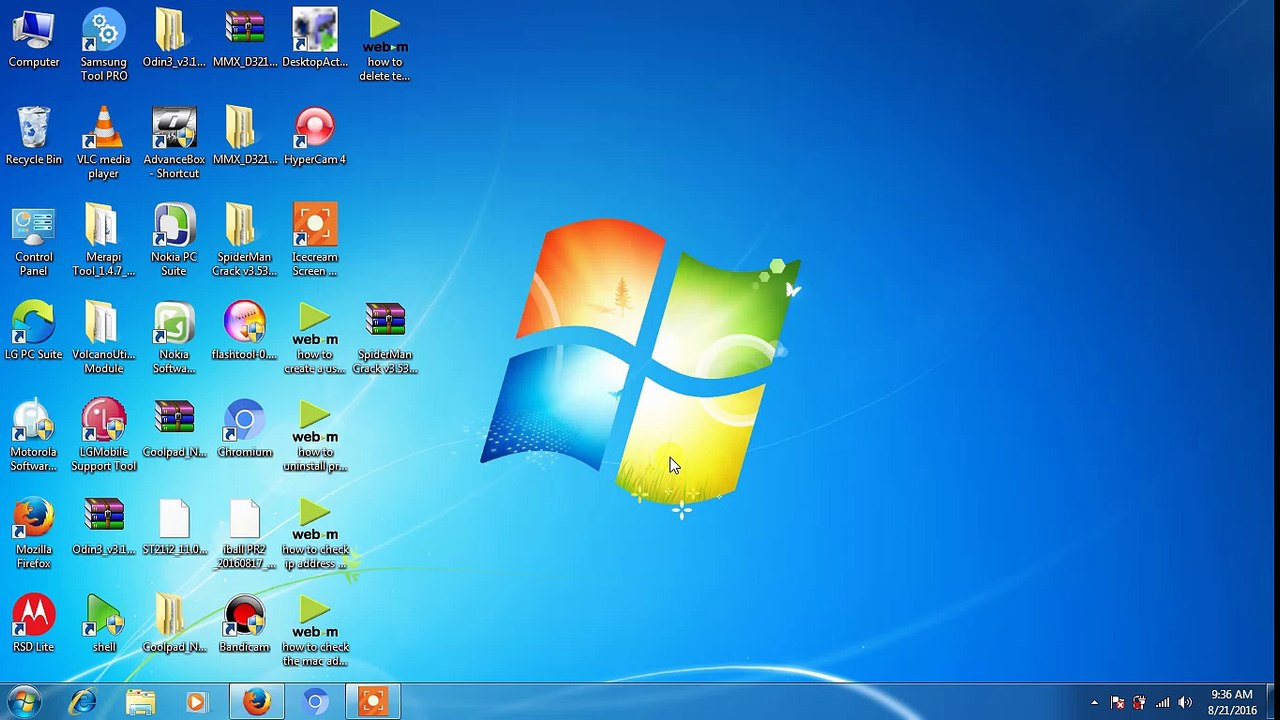The width and height of the screenshot is (1280, 720).
Task: Open the network signal tray icon
Action: pos(1162,703)
